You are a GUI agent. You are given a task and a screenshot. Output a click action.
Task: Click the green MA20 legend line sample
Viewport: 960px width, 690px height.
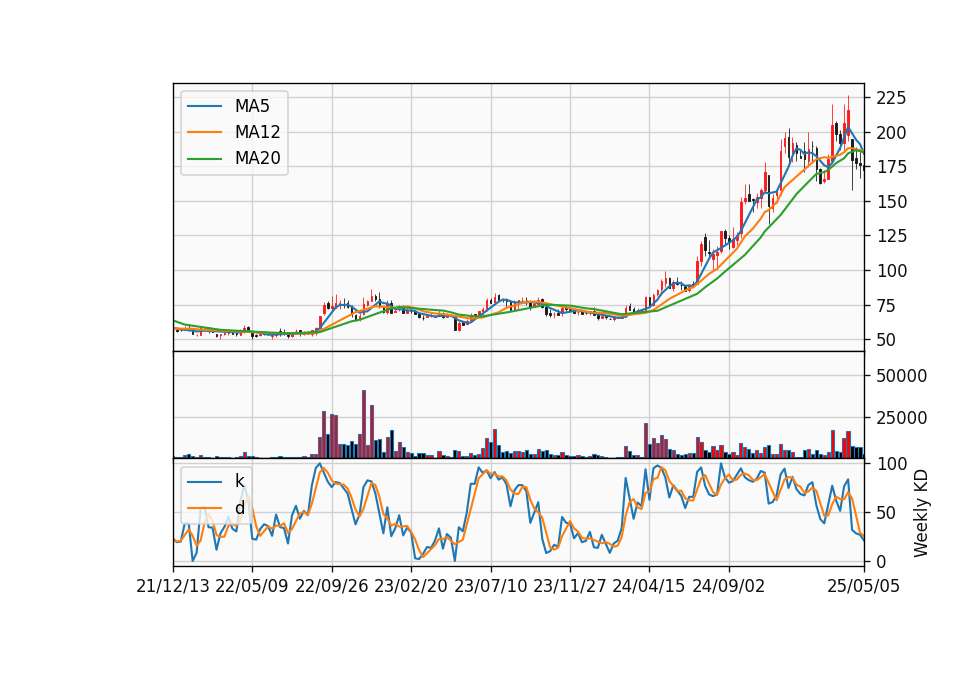pyautogui.click(x=204, y=159)
